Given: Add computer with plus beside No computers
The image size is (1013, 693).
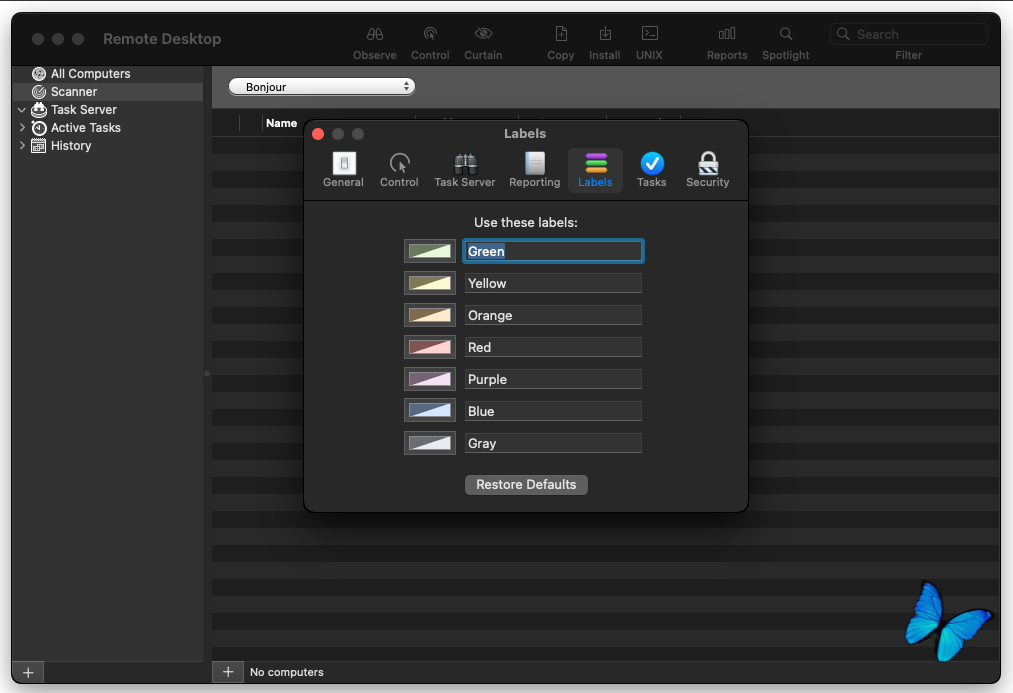Looking at the screenshot, I should [228, 672].
